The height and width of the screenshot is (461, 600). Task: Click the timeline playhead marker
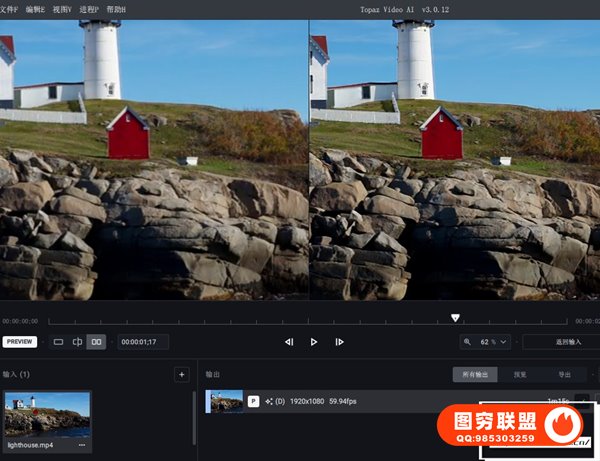[455, 318]
